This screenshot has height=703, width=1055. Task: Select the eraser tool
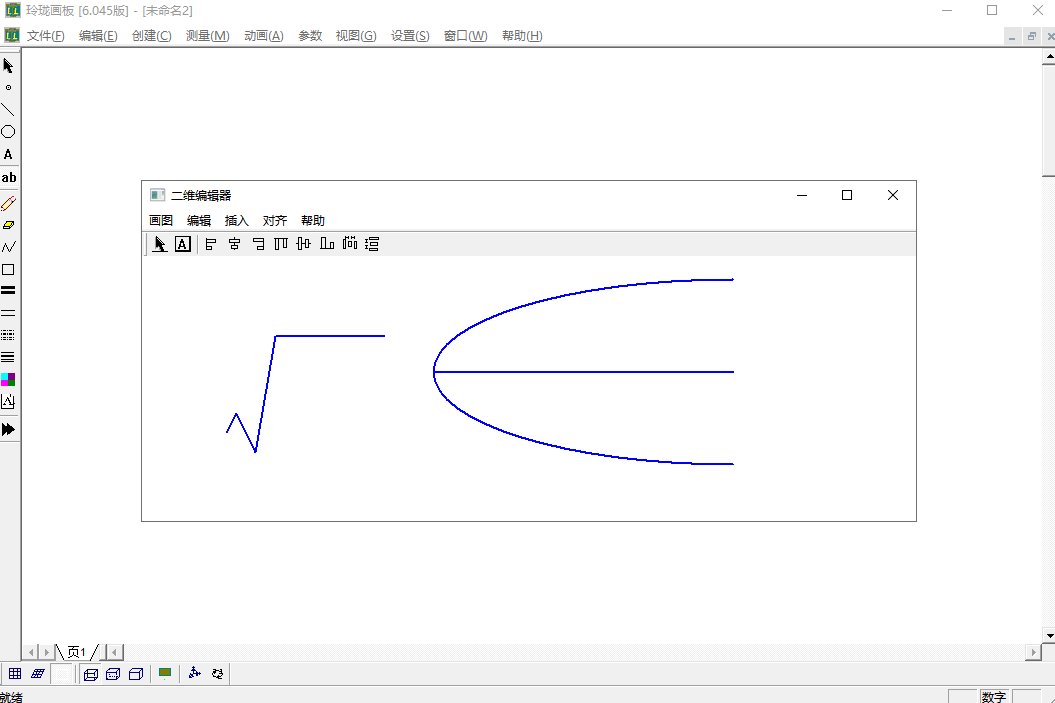coord(8,225)
